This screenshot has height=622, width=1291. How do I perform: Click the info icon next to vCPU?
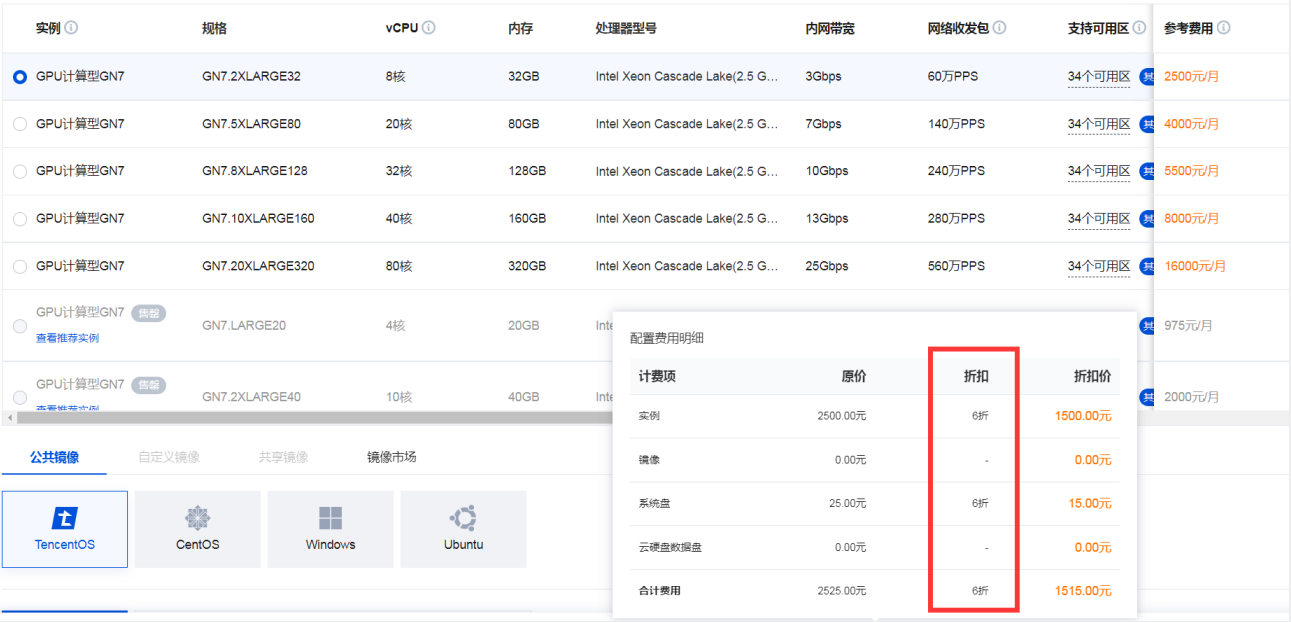pyautogui.click(x=428, y=28)
